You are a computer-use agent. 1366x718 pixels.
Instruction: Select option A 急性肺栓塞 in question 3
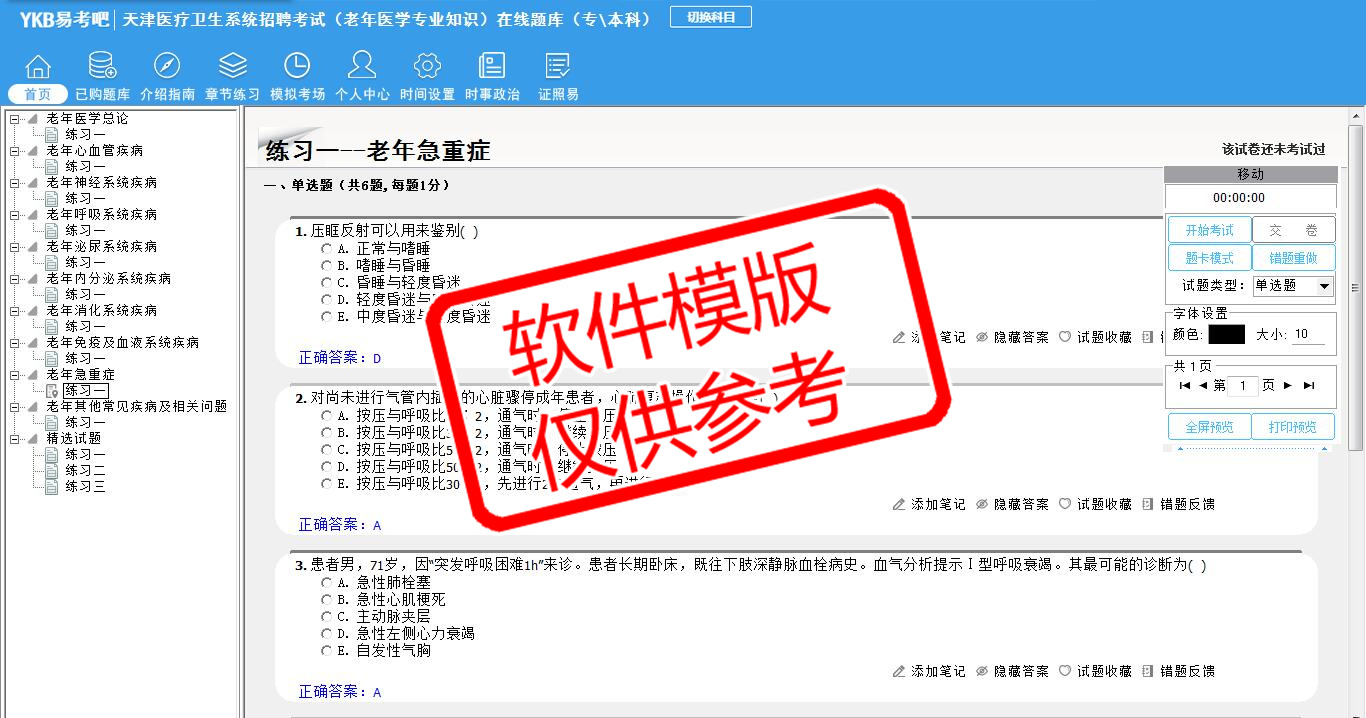tap(326, 582)
